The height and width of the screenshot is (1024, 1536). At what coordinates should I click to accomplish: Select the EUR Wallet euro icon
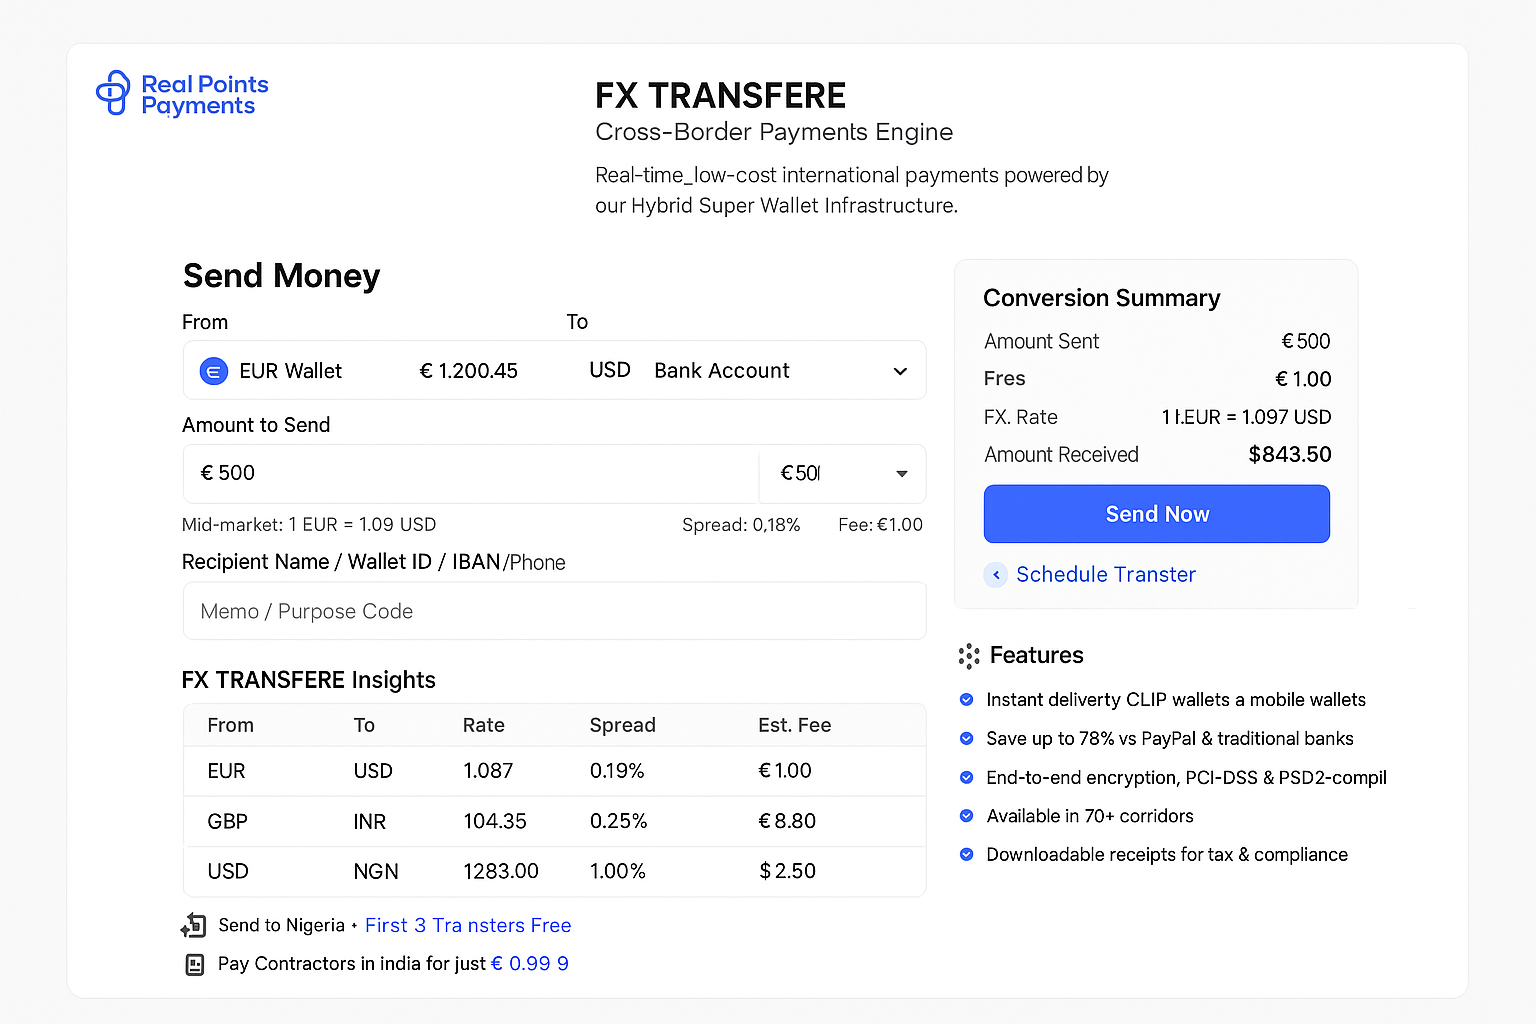tap(213, 370)
